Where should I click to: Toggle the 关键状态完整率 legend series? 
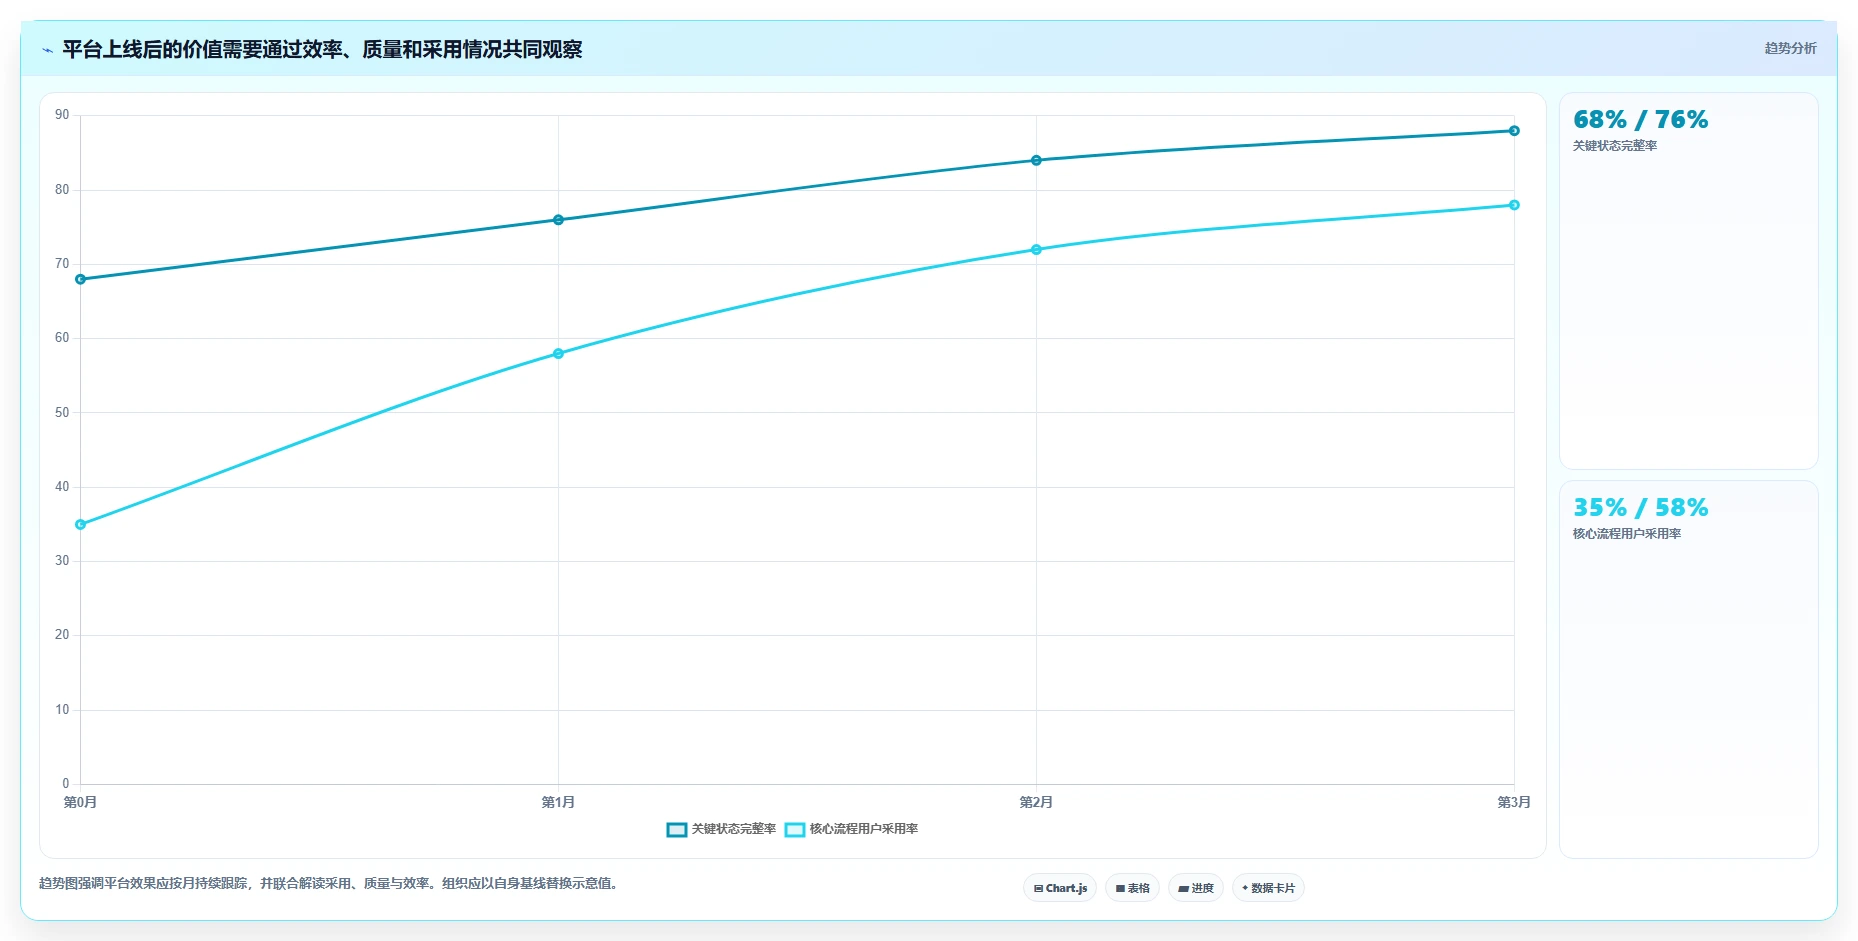[x=721, y=829]
